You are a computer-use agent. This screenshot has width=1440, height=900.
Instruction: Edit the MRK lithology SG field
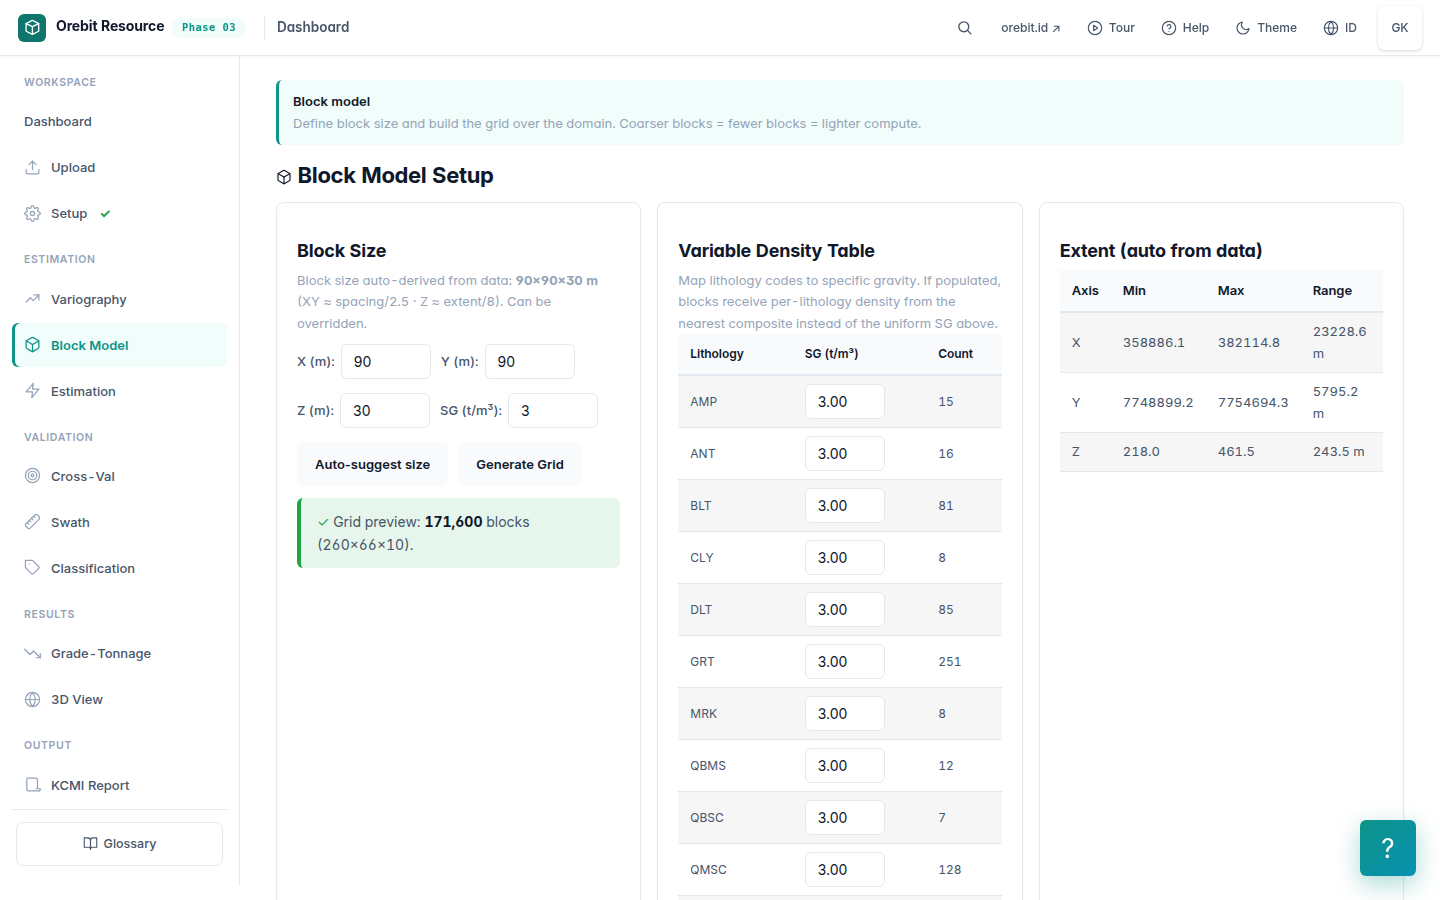click(845, 714)
